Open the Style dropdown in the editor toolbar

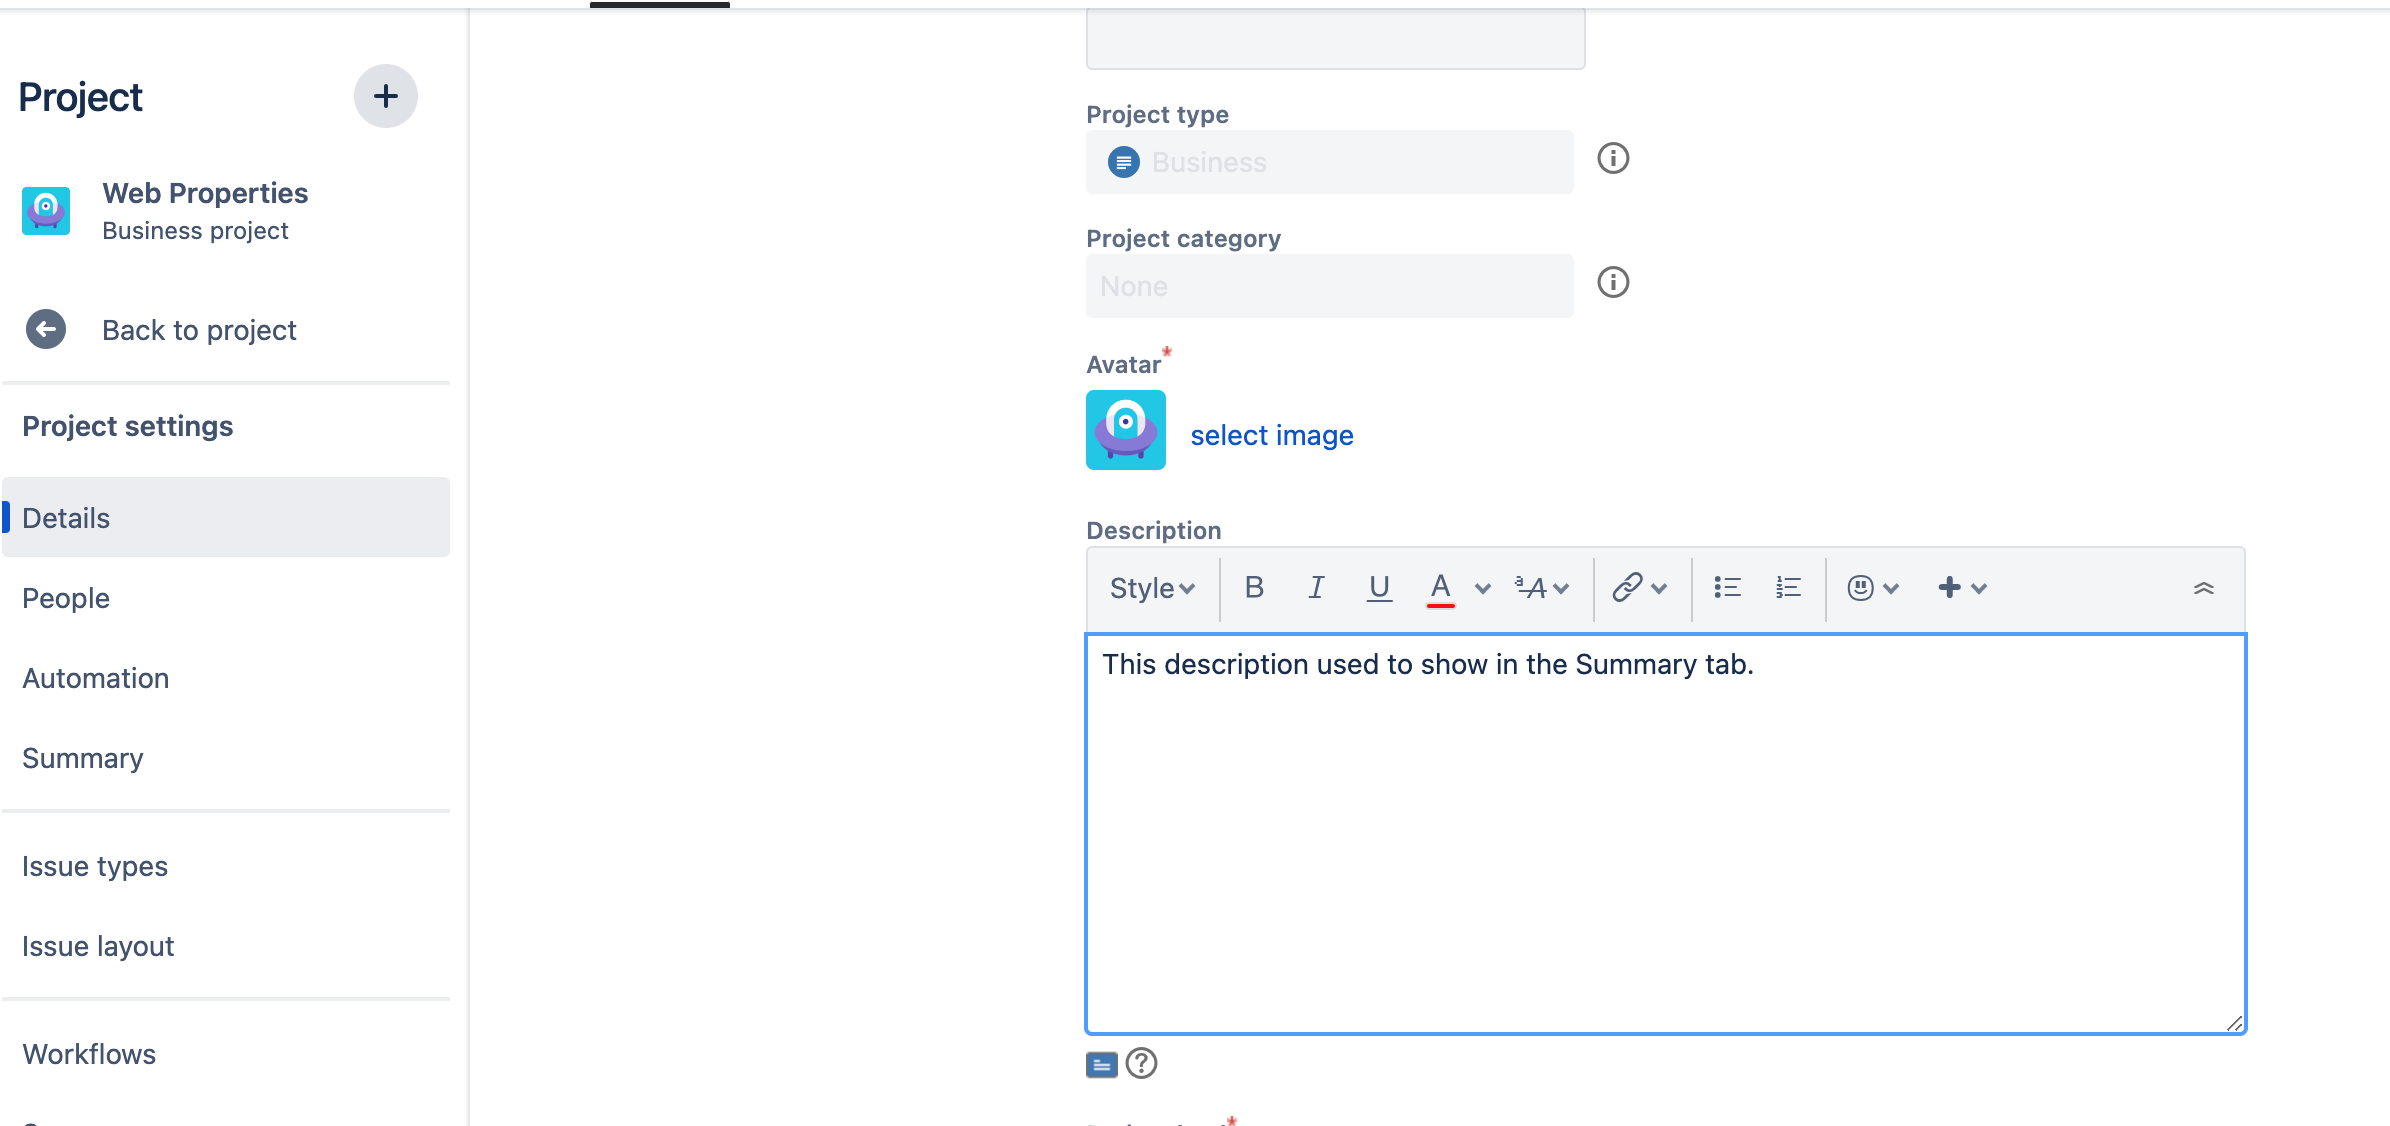[1151, 588]
